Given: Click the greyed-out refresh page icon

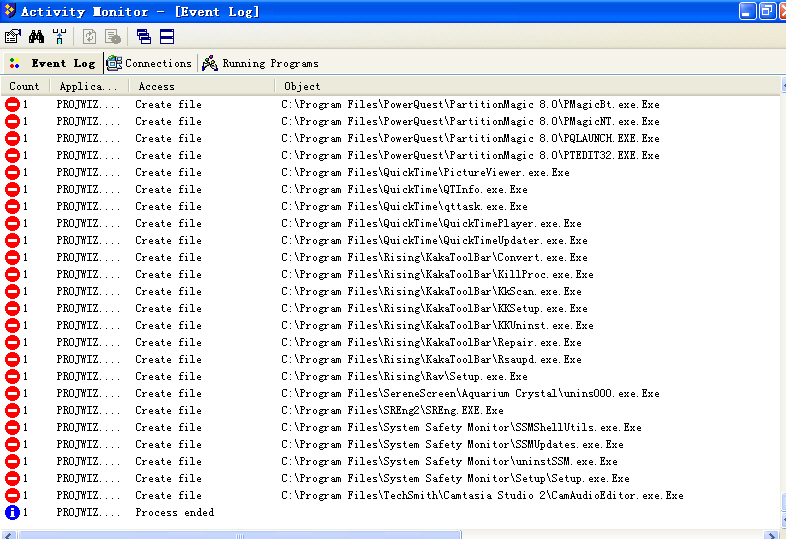Looking at the screenshot, I should (x=89, y=37).
